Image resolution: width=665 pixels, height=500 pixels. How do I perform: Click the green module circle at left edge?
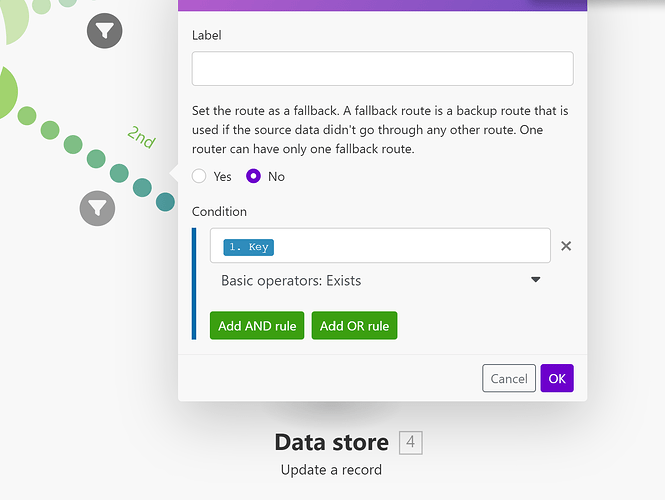[6, 95]
